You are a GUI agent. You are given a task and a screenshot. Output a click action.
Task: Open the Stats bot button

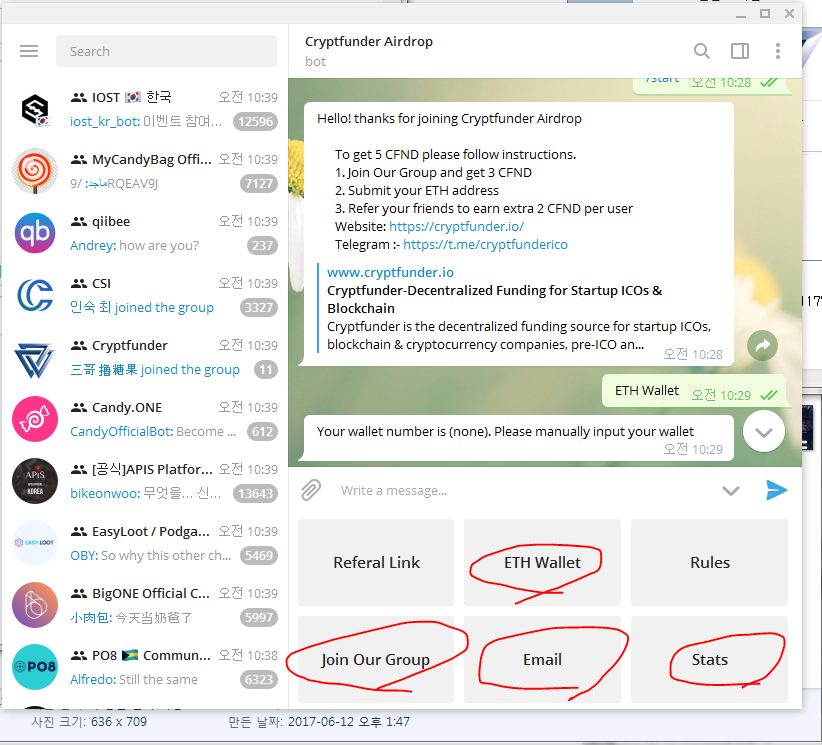(x=709, y=660)
